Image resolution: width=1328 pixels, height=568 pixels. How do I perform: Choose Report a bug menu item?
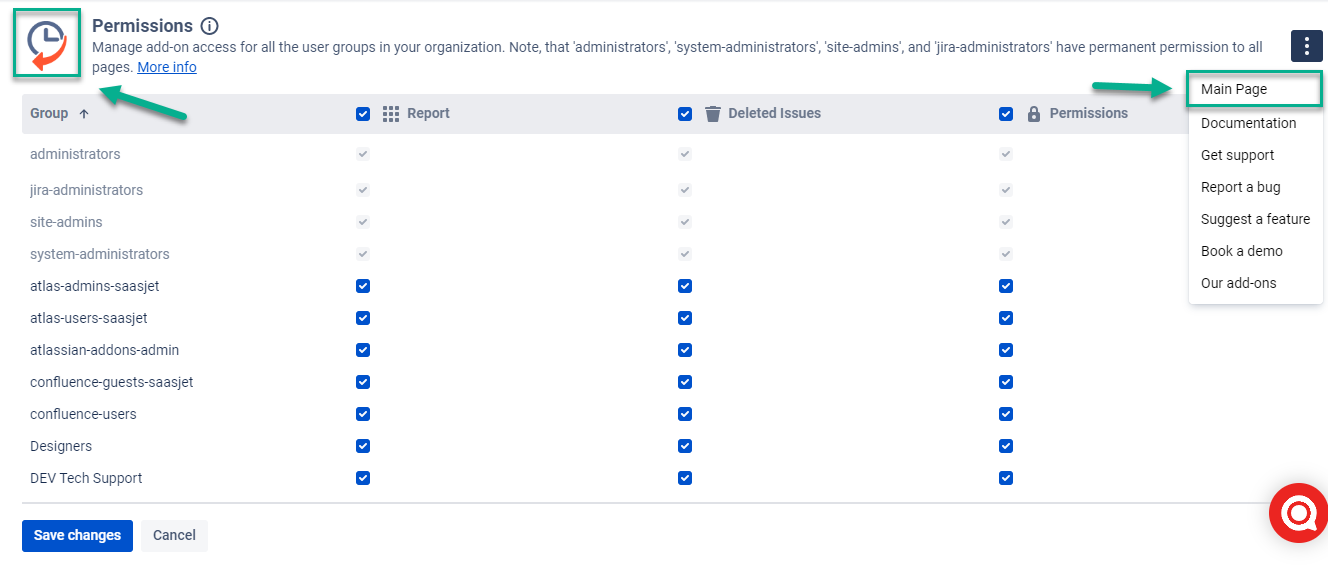[1240, 187]
